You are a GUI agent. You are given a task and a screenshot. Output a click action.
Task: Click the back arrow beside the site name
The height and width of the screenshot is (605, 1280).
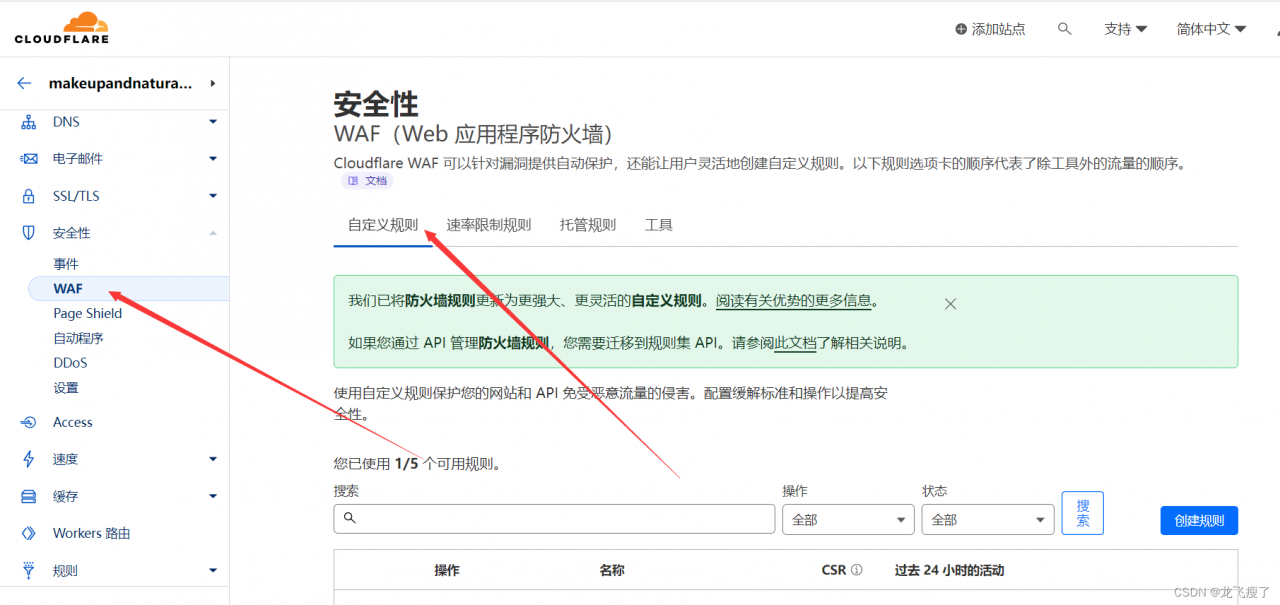click(x=24, y=83)
